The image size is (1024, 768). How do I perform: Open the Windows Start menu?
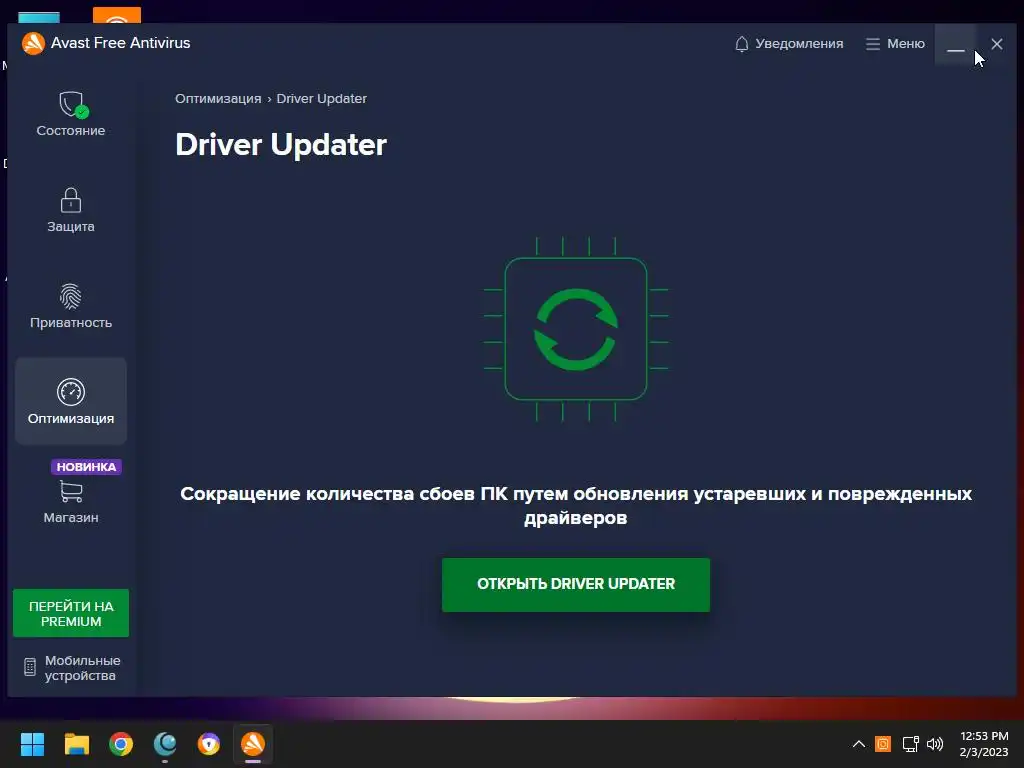point(32,744)
